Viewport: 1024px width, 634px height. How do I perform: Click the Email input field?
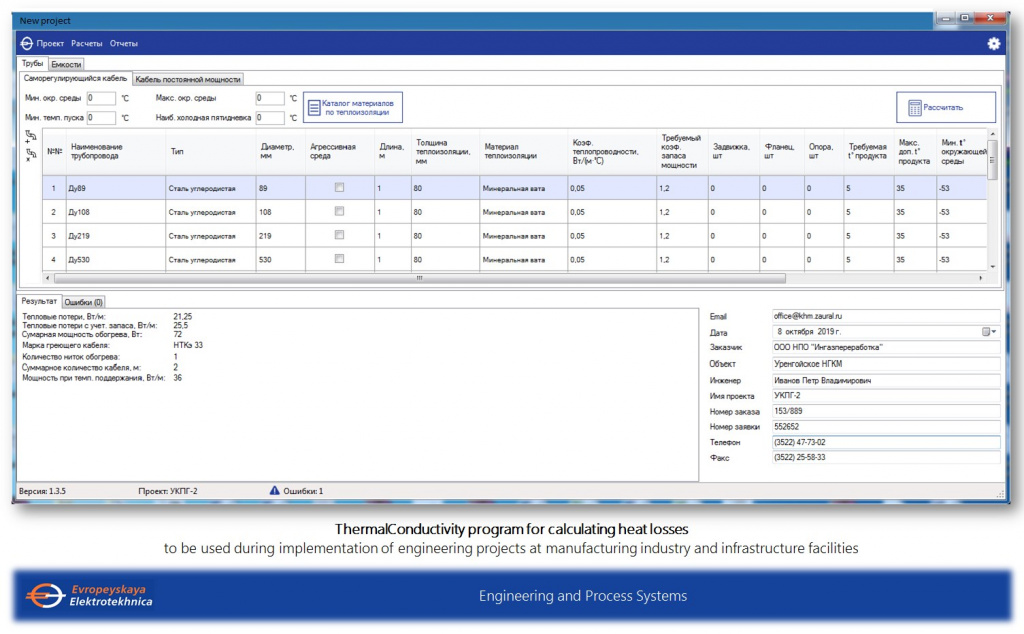886,316
